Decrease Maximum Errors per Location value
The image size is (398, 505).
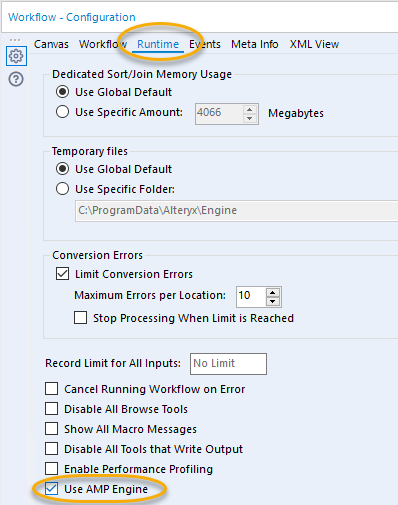[x=273, y=301]
